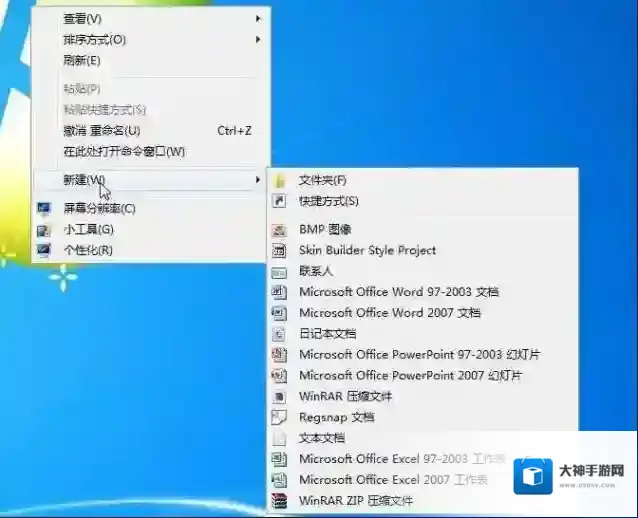Open 屏幕分辨率(C) settings entry
Screen dimensions: 638x518
click(151, 209)
